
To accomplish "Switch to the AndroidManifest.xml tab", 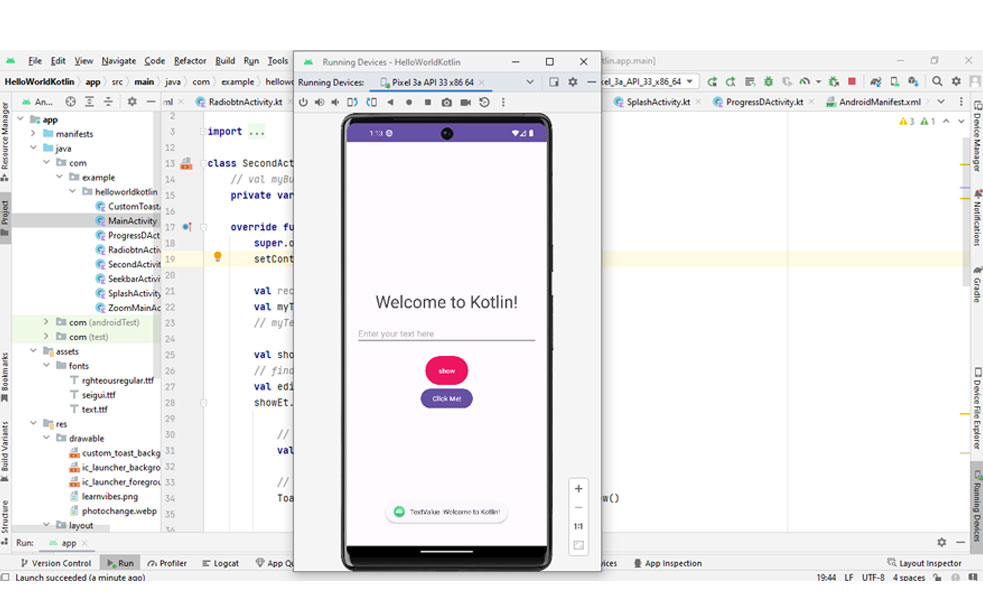I will pyautogui.click(x=879, y=102).
